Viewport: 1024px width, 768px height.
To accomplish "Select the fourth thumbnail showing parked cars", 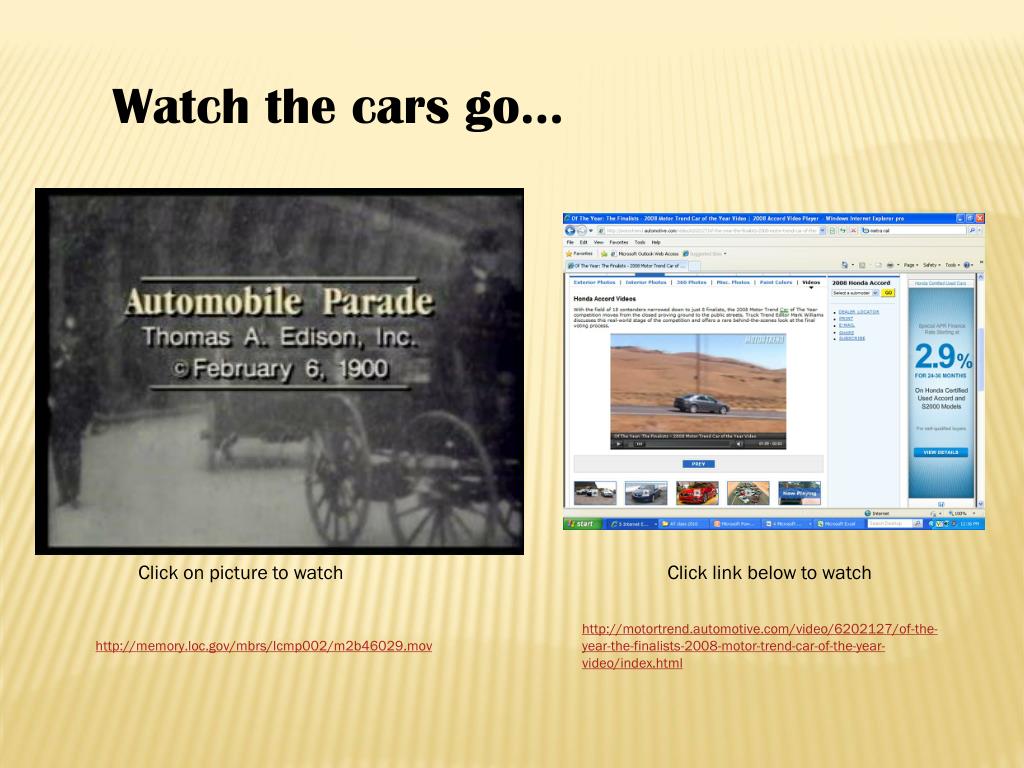I will [748, 493].
